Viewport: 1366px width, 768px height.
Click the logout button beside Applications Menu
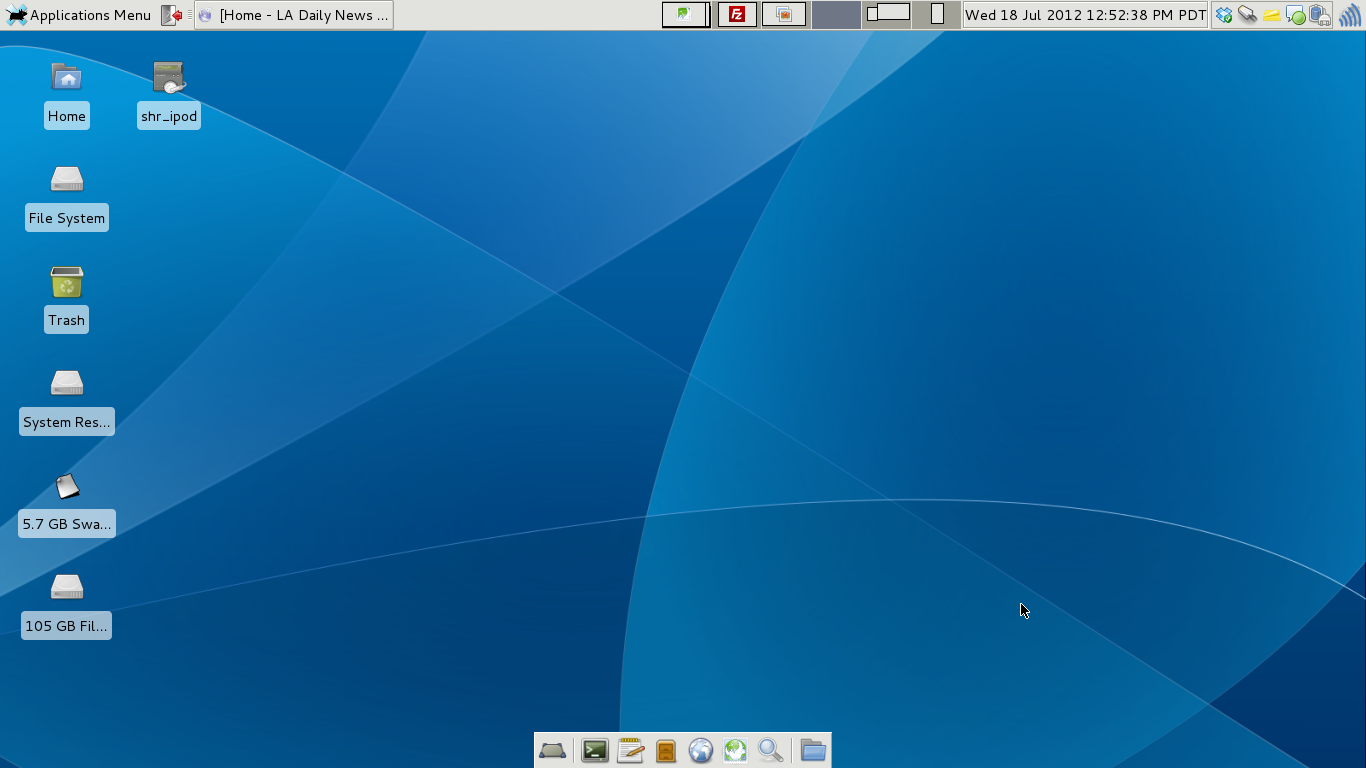coord(170,14)
